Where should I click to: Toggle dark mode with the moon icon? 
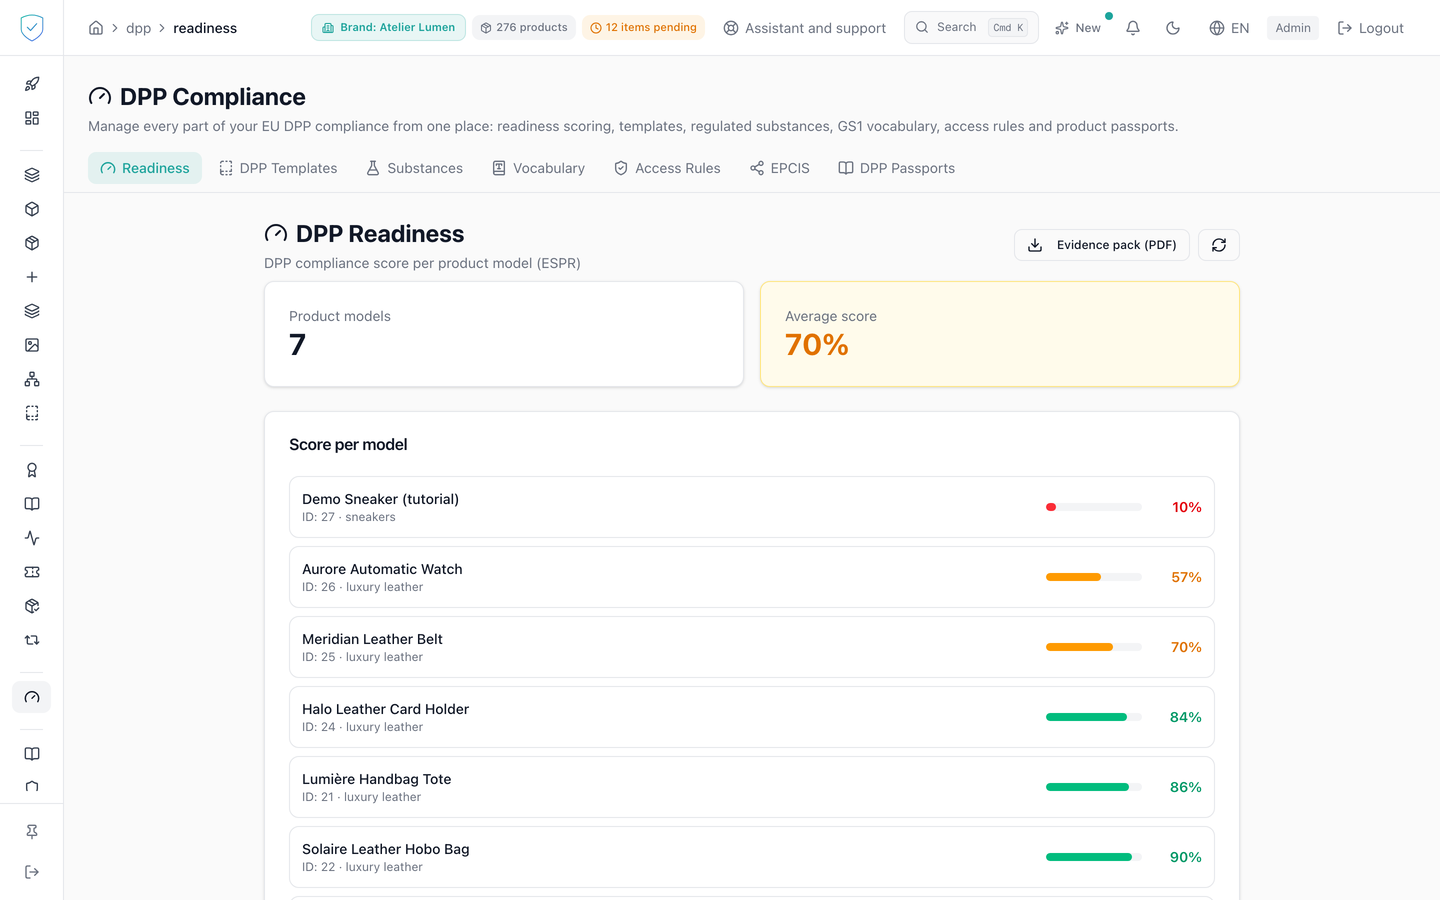tap(1173, 28)
